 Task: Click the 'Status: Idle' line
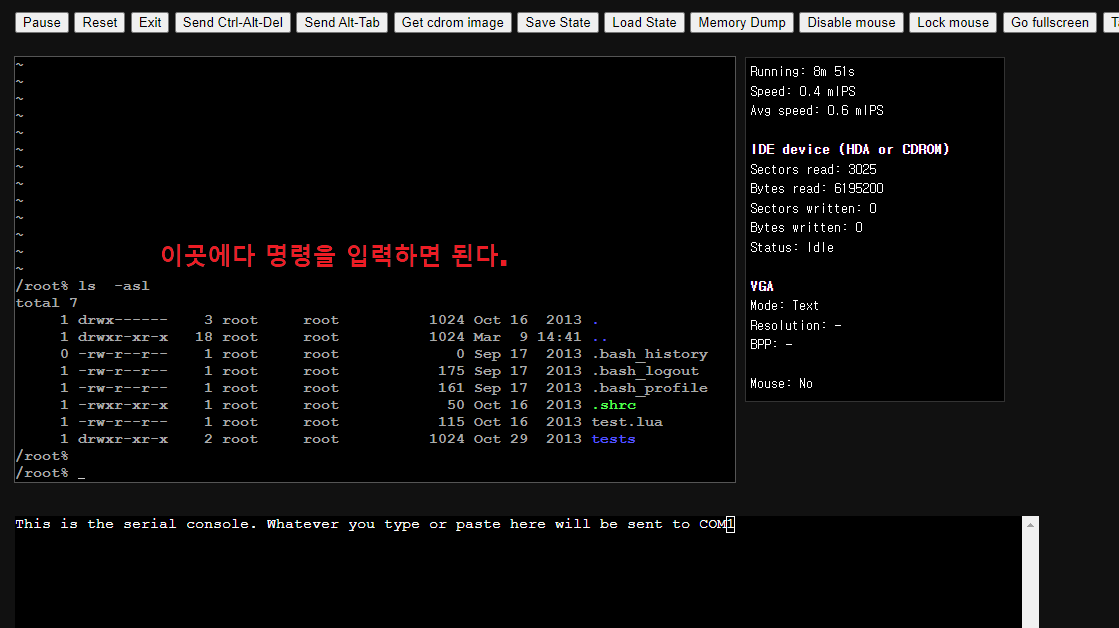(x=791, y=247)
